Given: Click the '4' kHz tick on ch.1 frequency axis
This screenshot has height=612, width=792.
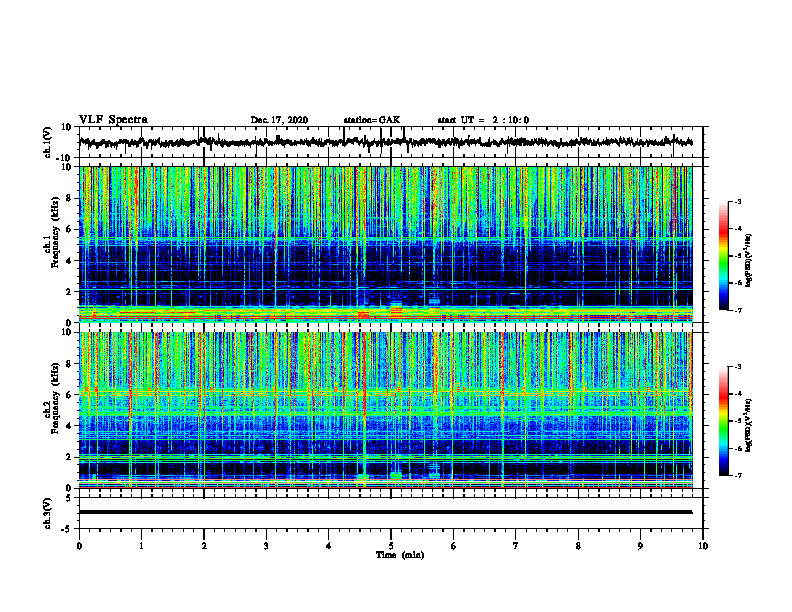Looking at the screenshot, I should pos(70,261).
